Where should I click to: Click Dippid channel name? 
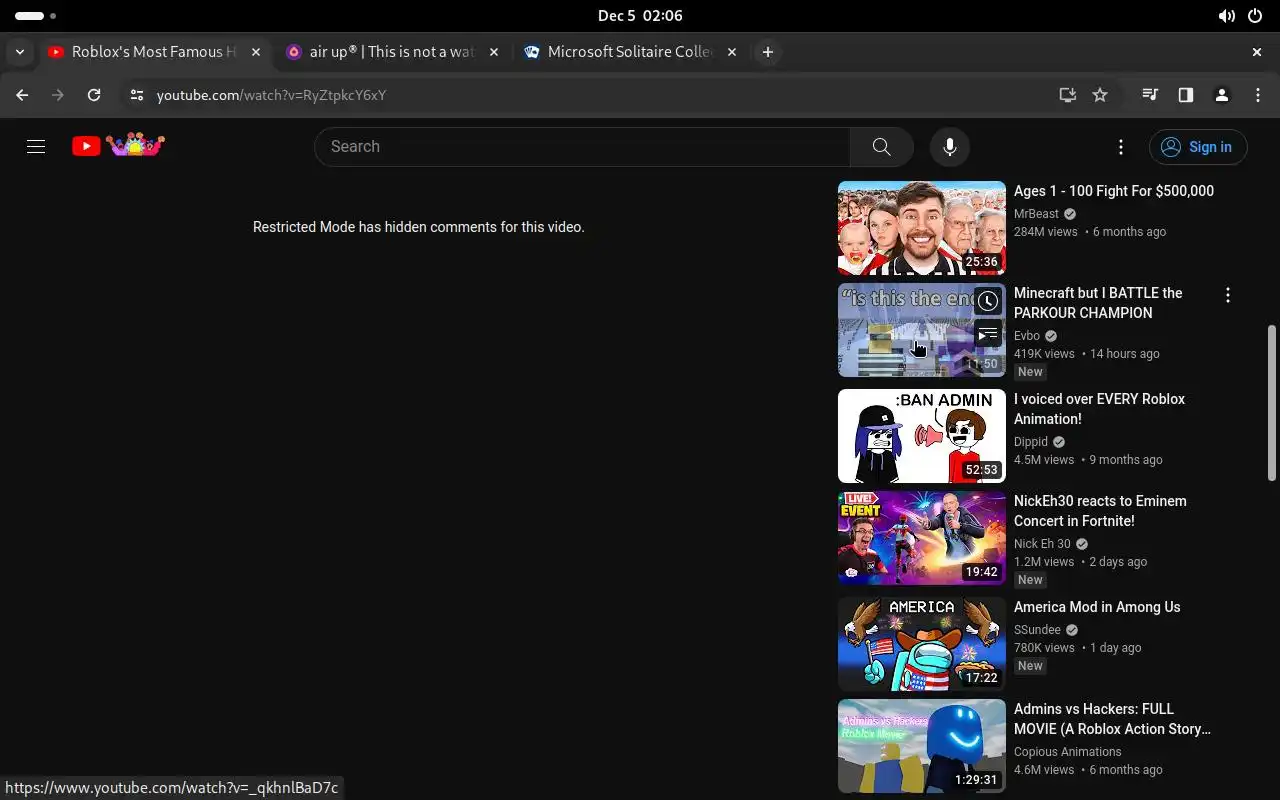(1031, 442)
